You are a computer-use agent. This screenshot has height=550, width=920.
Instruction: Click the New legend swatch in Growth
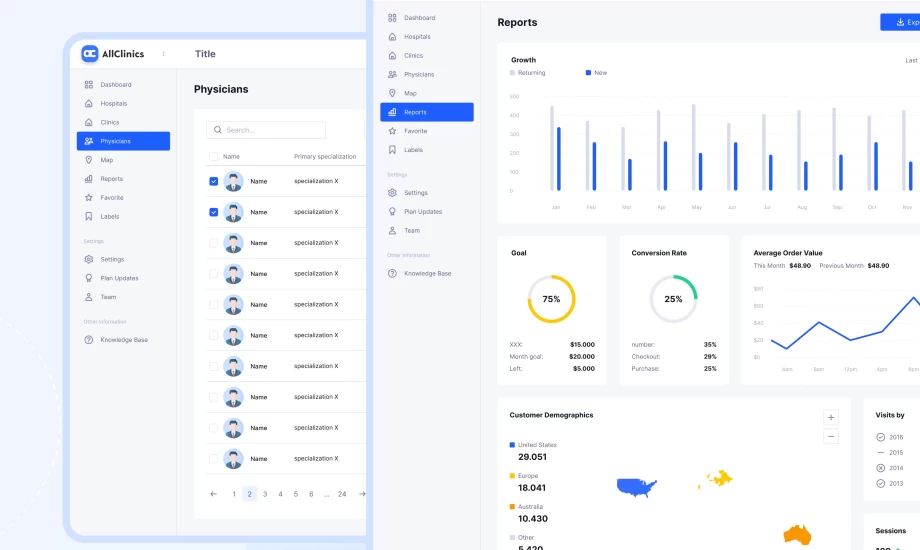(588, 73)
